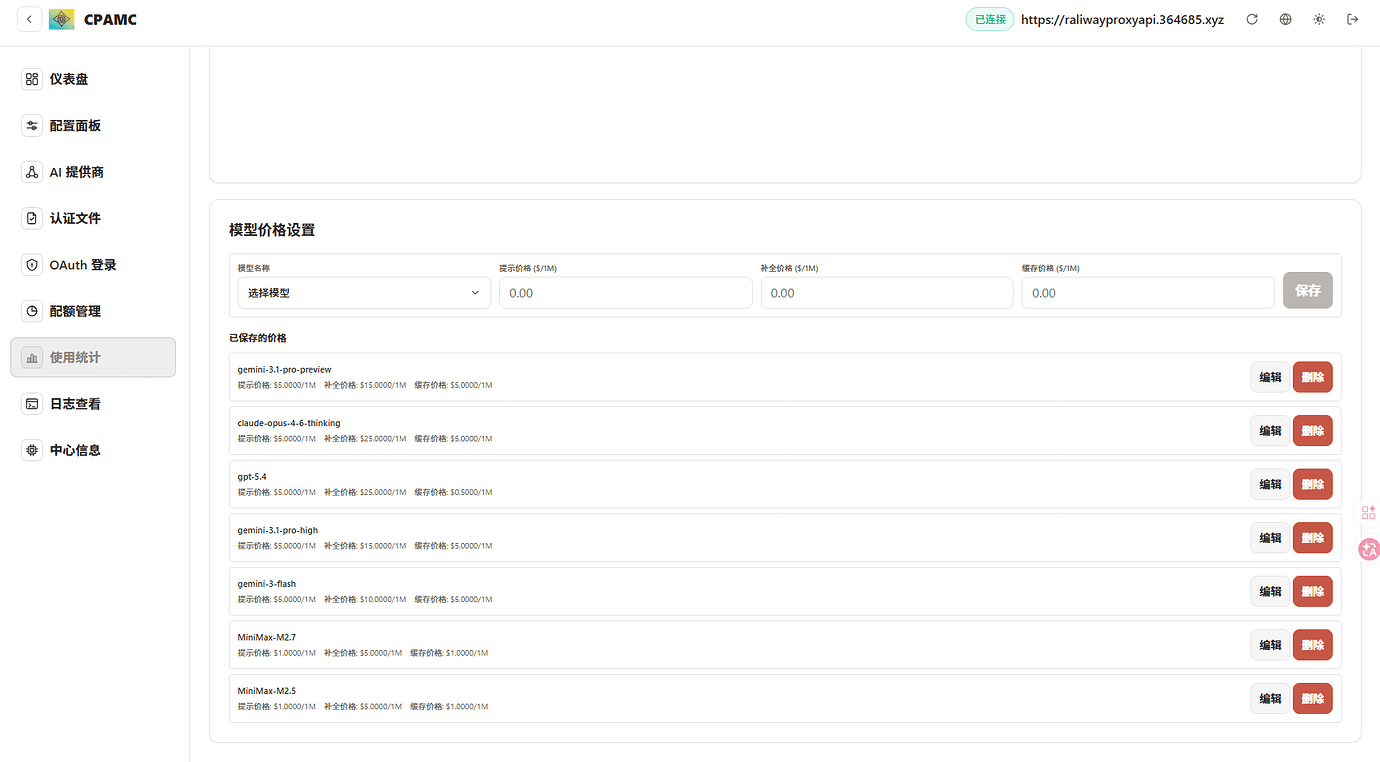Image resolution: width=1380 pixels, height=762 pixels.
Task: Click the 模型价格设置 section heading
Action: coord(272,230)
